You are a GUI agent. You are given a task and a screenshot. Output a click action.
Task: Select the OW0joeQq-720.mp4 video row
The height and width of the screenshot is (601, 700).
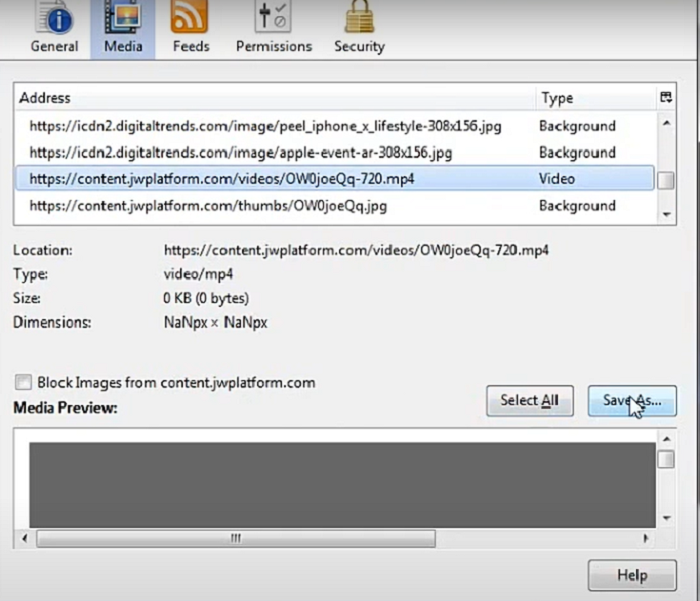335,179
